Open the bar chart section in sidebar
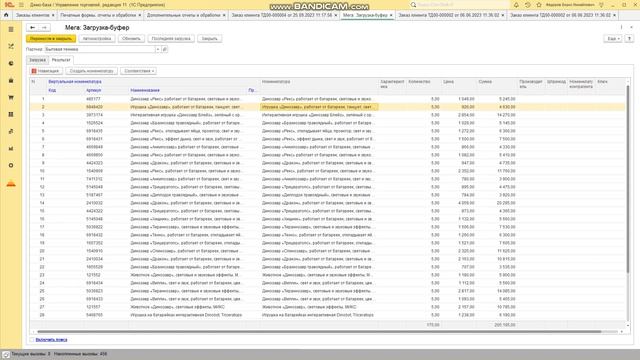Viewport: 640px width, 360px height. (x=11, y=149)
